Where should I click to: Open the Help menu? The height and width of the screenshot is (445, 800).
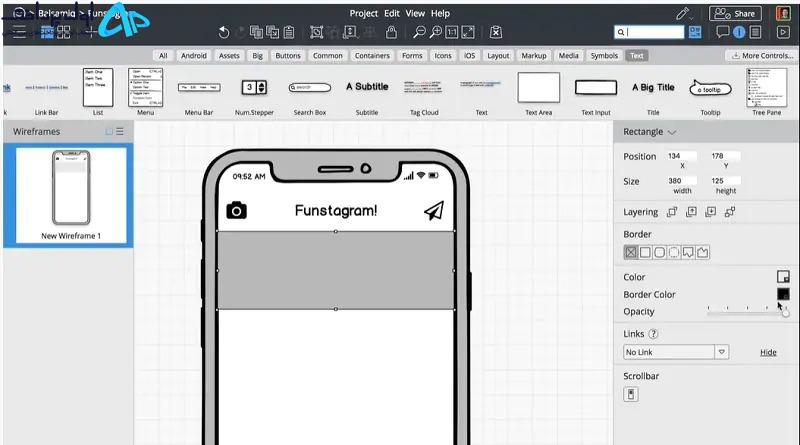point(440,13)
